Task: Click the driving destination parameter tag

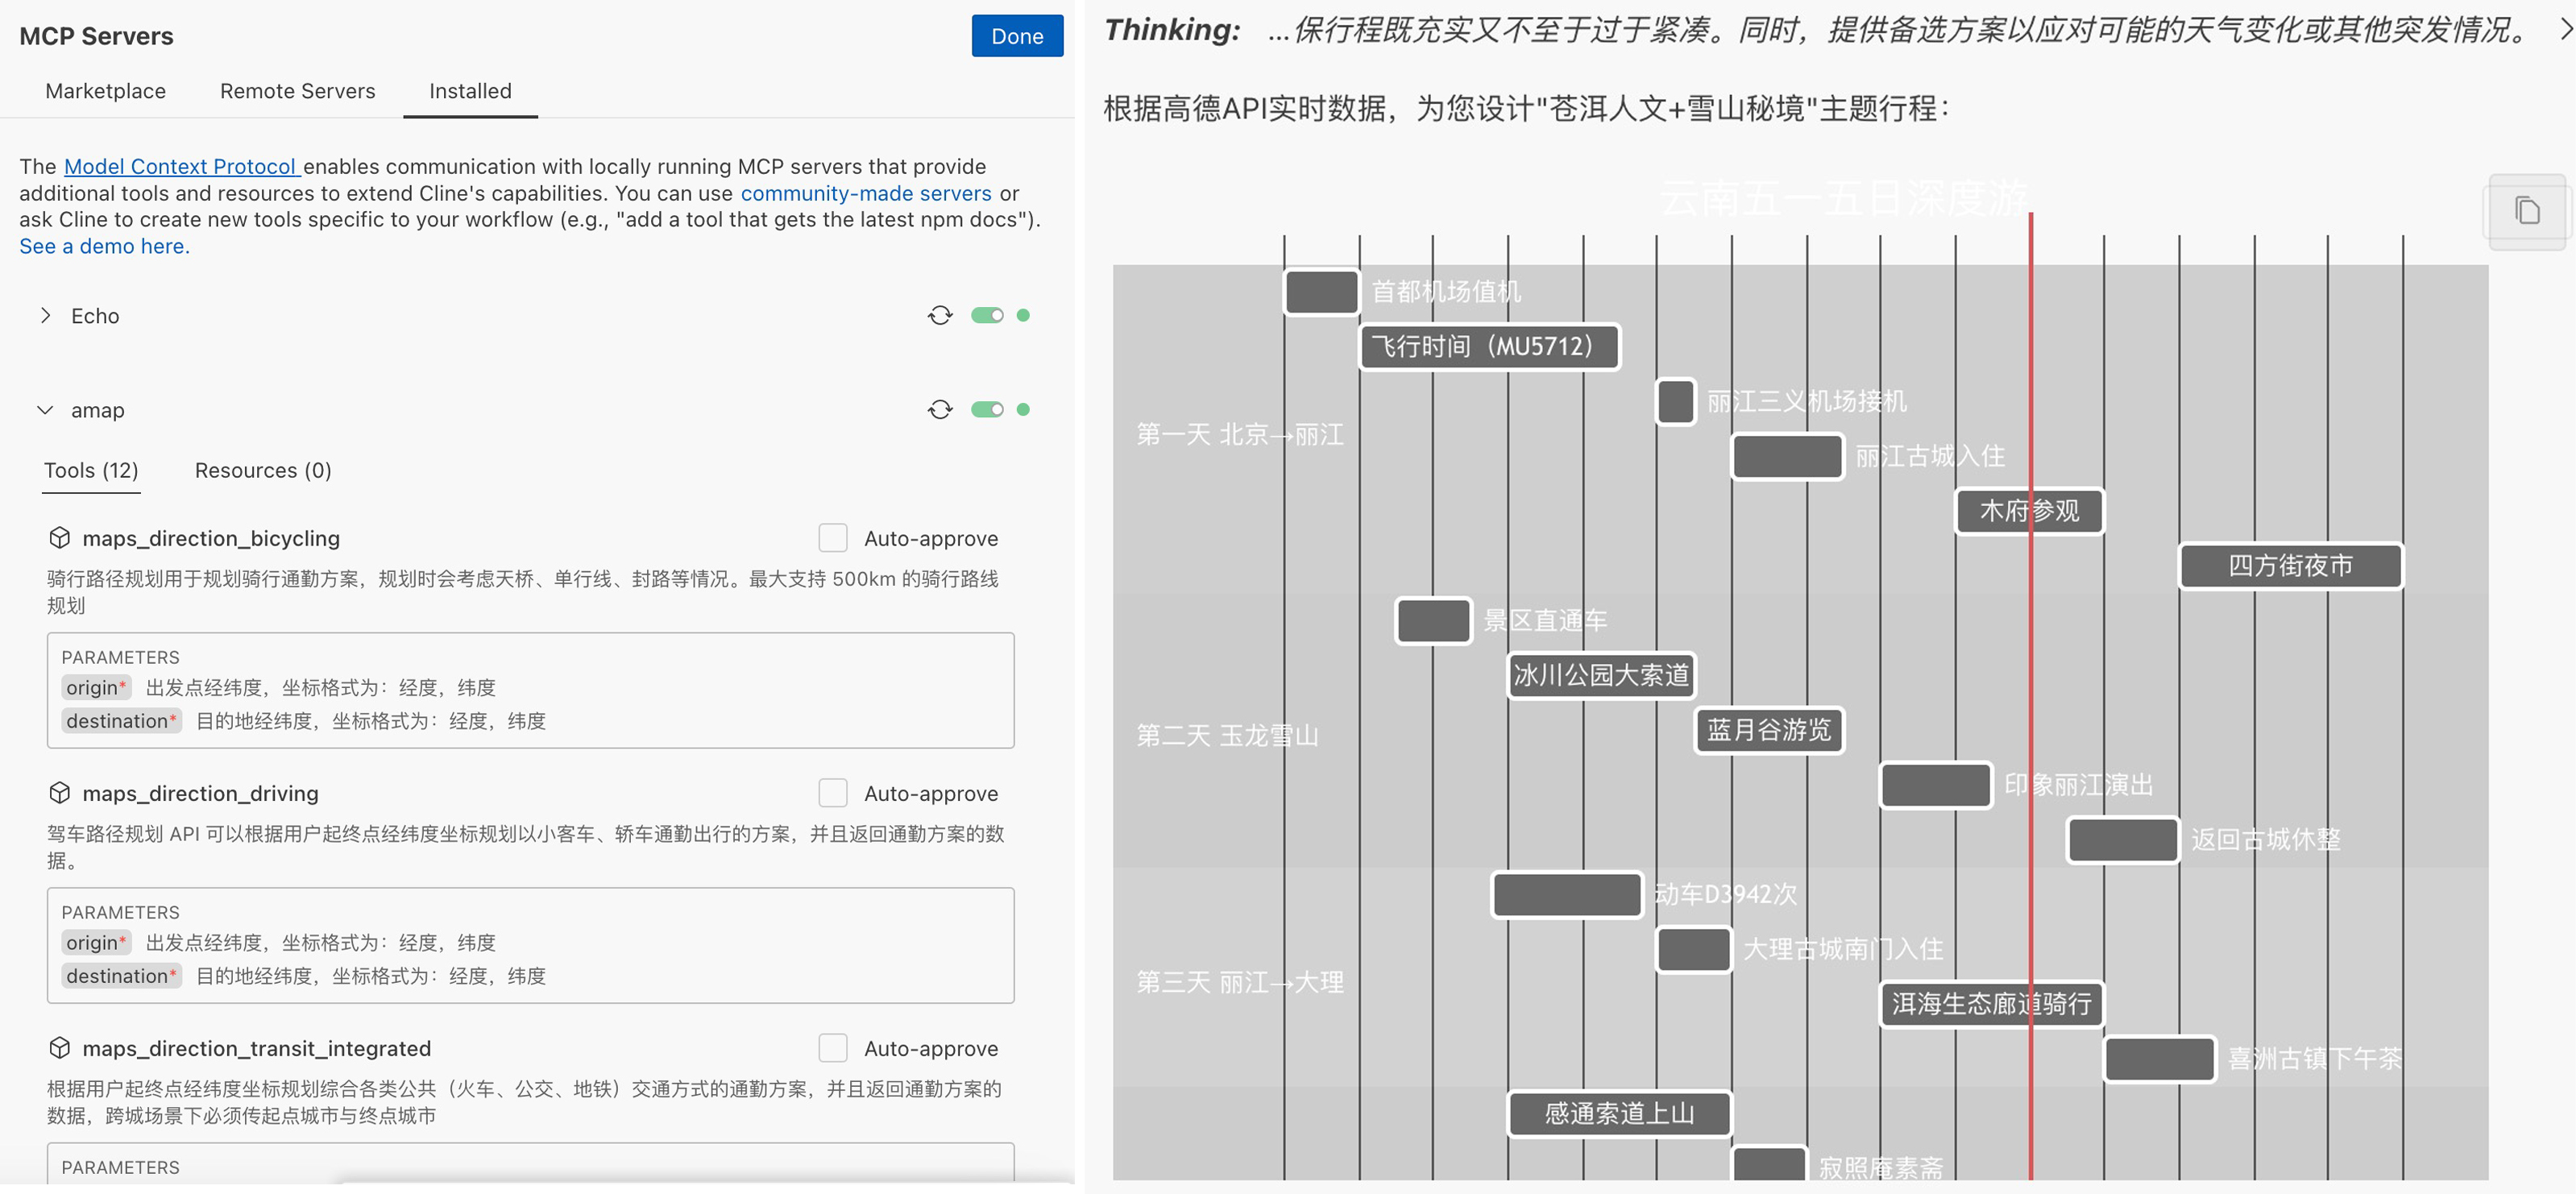Action: [x=121, y=976]
